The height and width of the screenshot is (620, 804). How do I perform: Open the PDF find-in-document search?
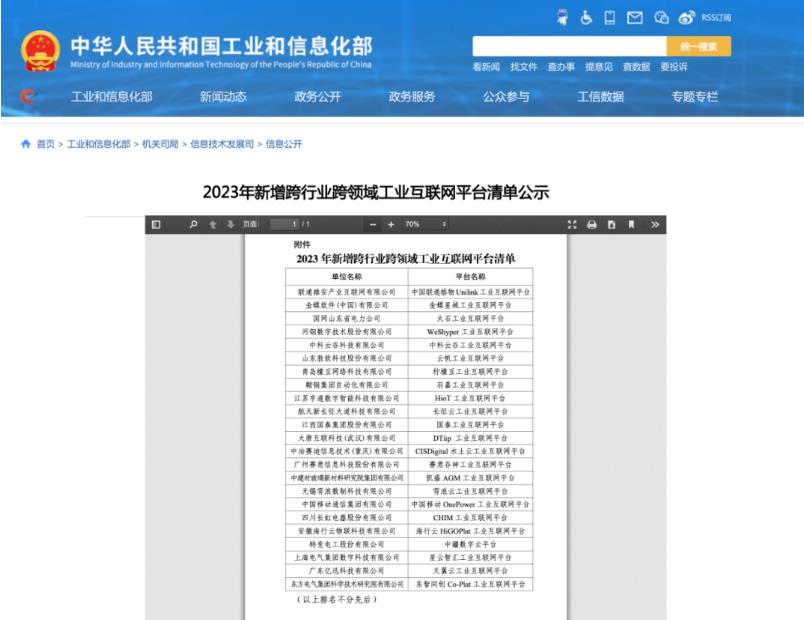(193, 224)
